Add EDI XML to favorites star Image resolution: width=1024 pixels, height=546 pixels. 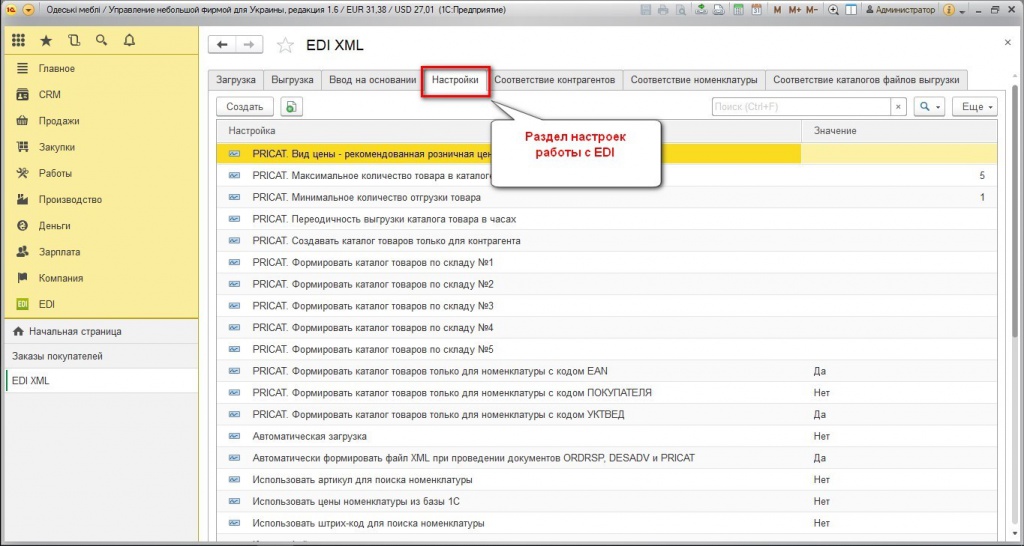(x=285, y=45)
